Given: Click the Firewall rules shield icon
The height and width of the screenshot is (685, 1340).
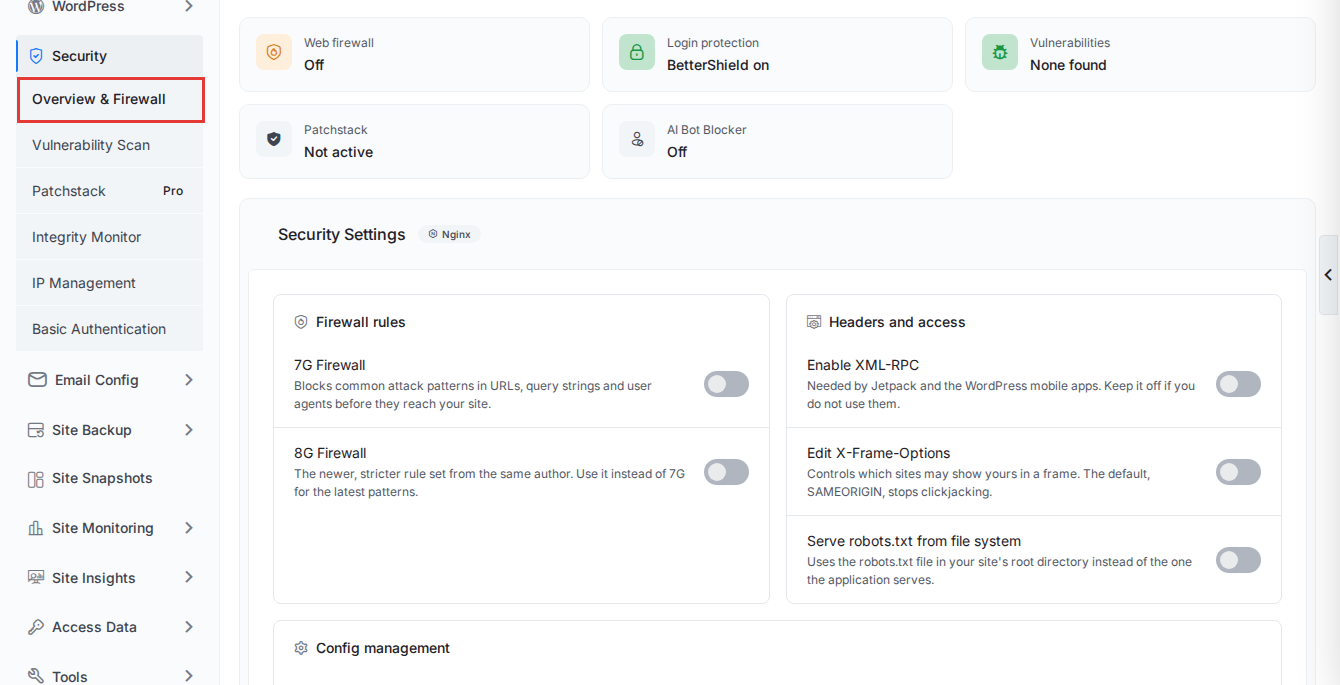Looking at the screenshot, I should coord(301,322).
